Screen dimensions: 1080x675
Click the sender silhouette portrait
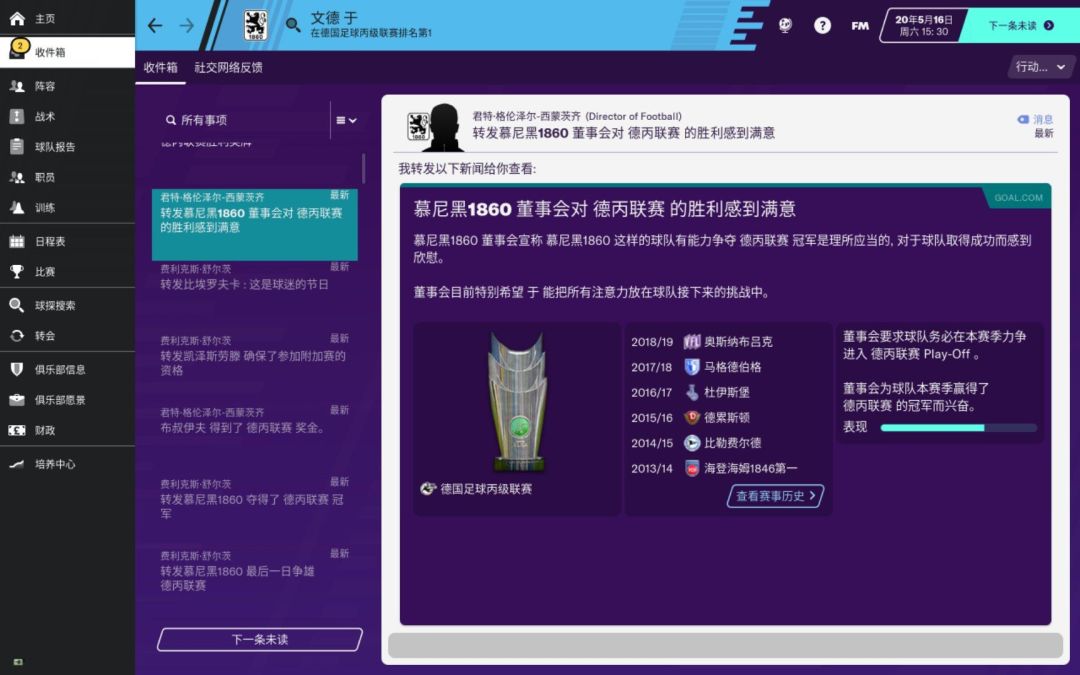pyautogui.click(x=444, y=127)
